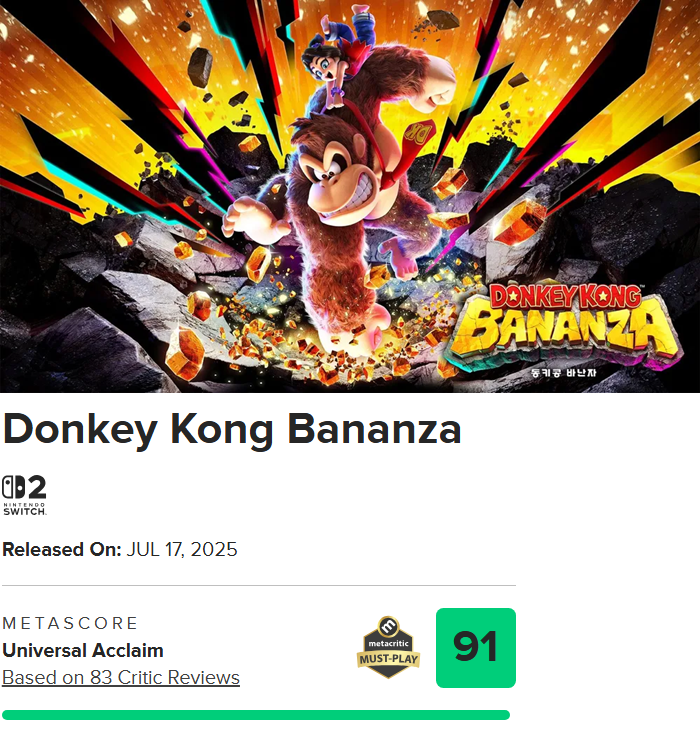Click the Donkey Kong Bananza hero artwork
The image size is (700, 730).
350,196
